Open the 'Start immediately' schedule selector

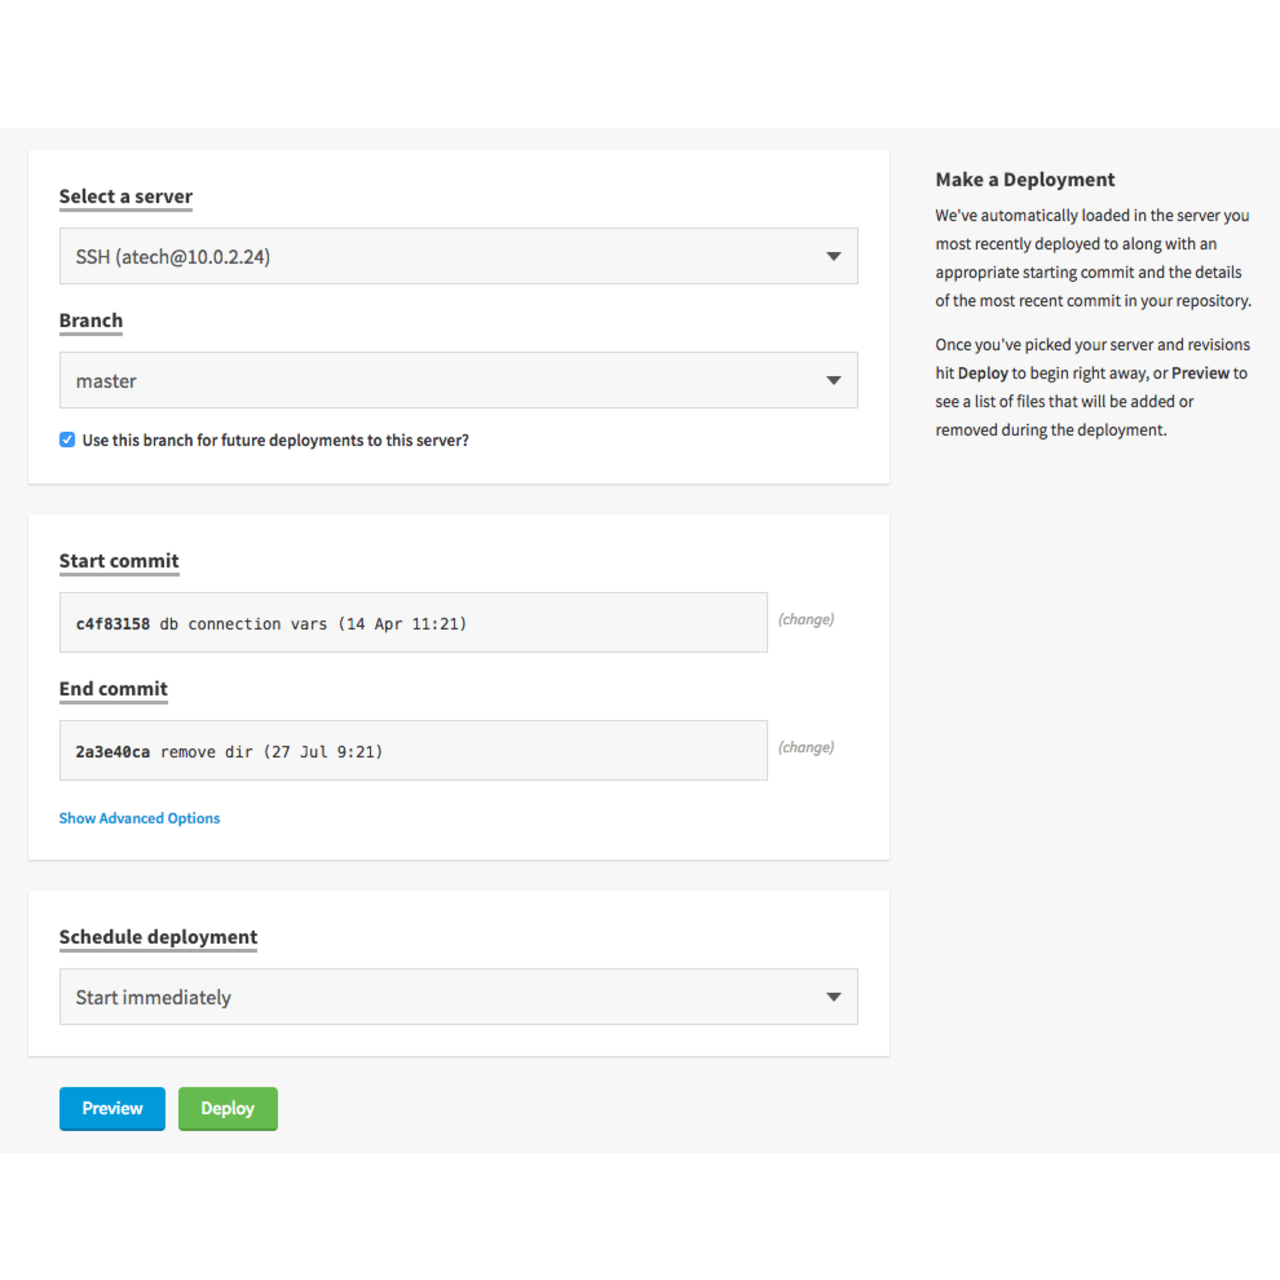click(459, 996)
